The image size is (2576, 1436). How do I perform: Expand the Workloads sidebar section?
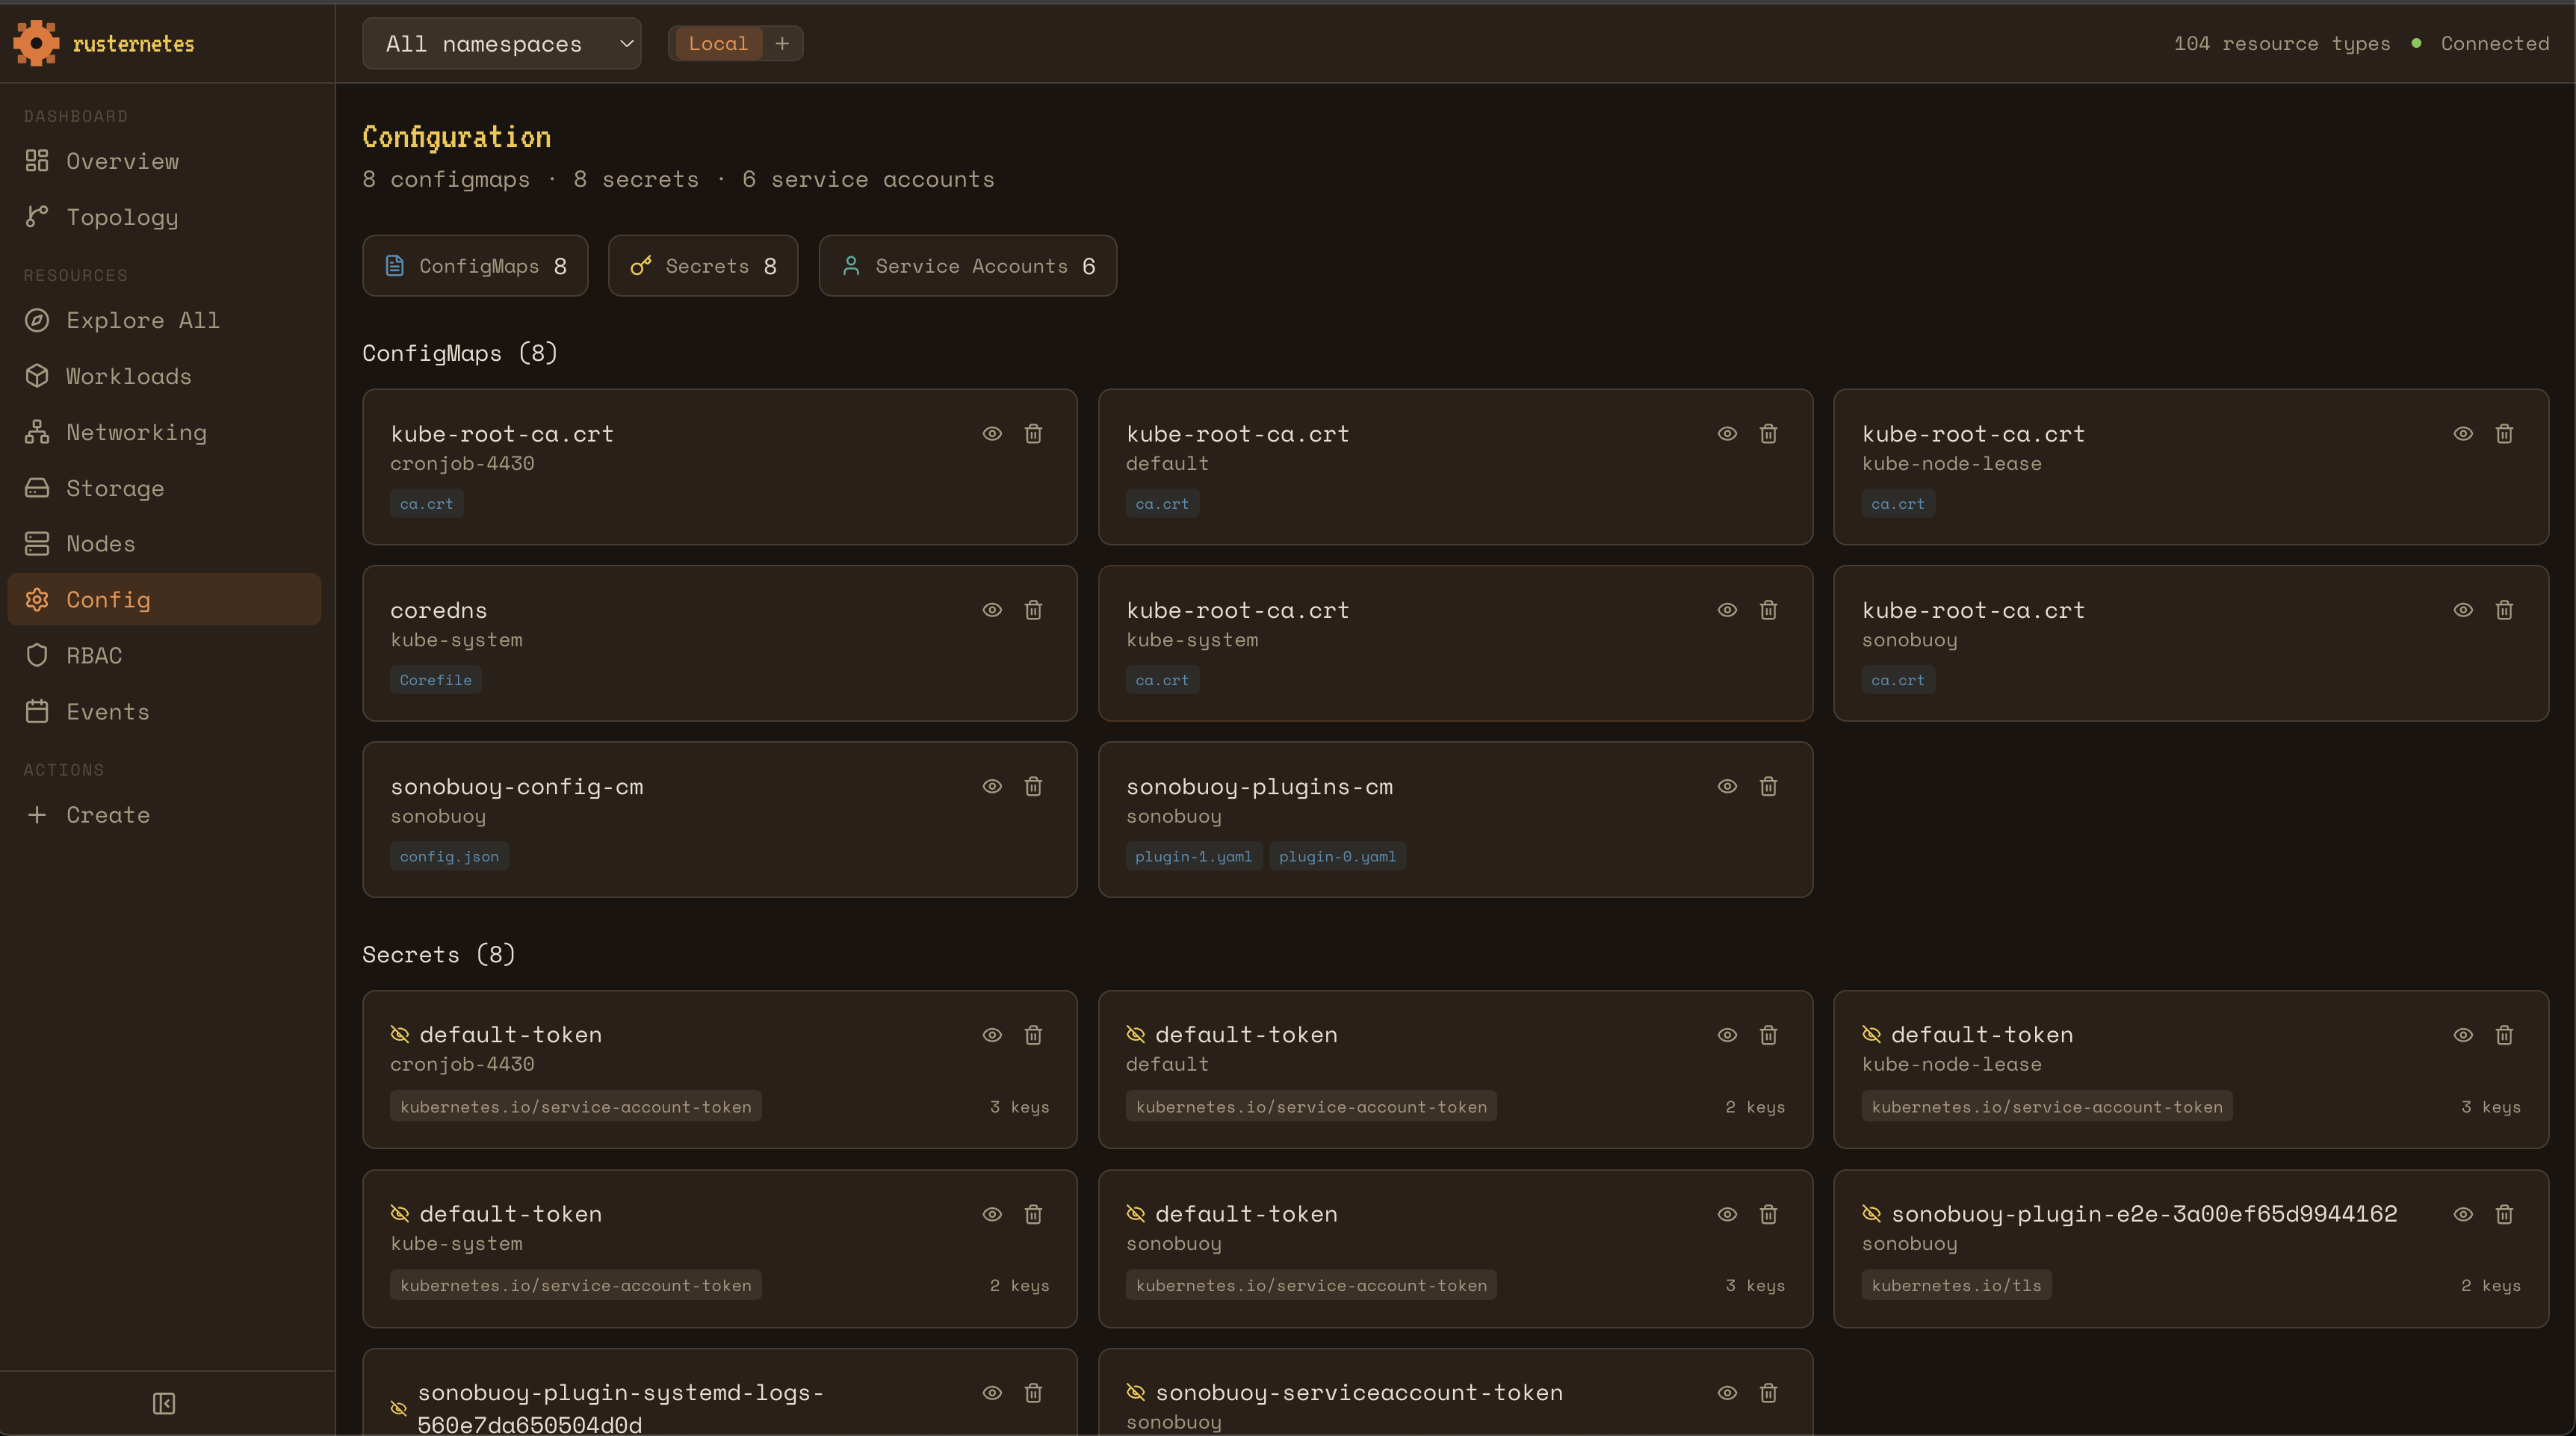[x=128, y=376]
